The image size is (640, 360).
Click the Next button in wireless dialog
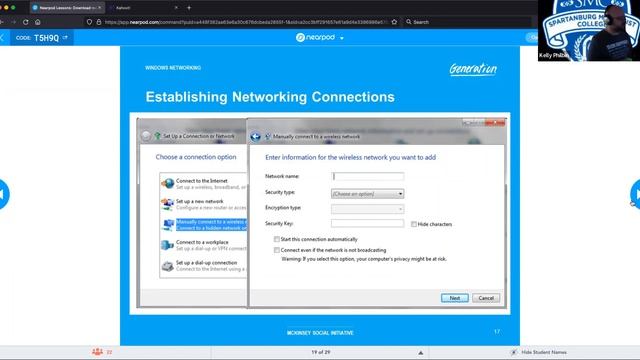click(x=454, y=298)
